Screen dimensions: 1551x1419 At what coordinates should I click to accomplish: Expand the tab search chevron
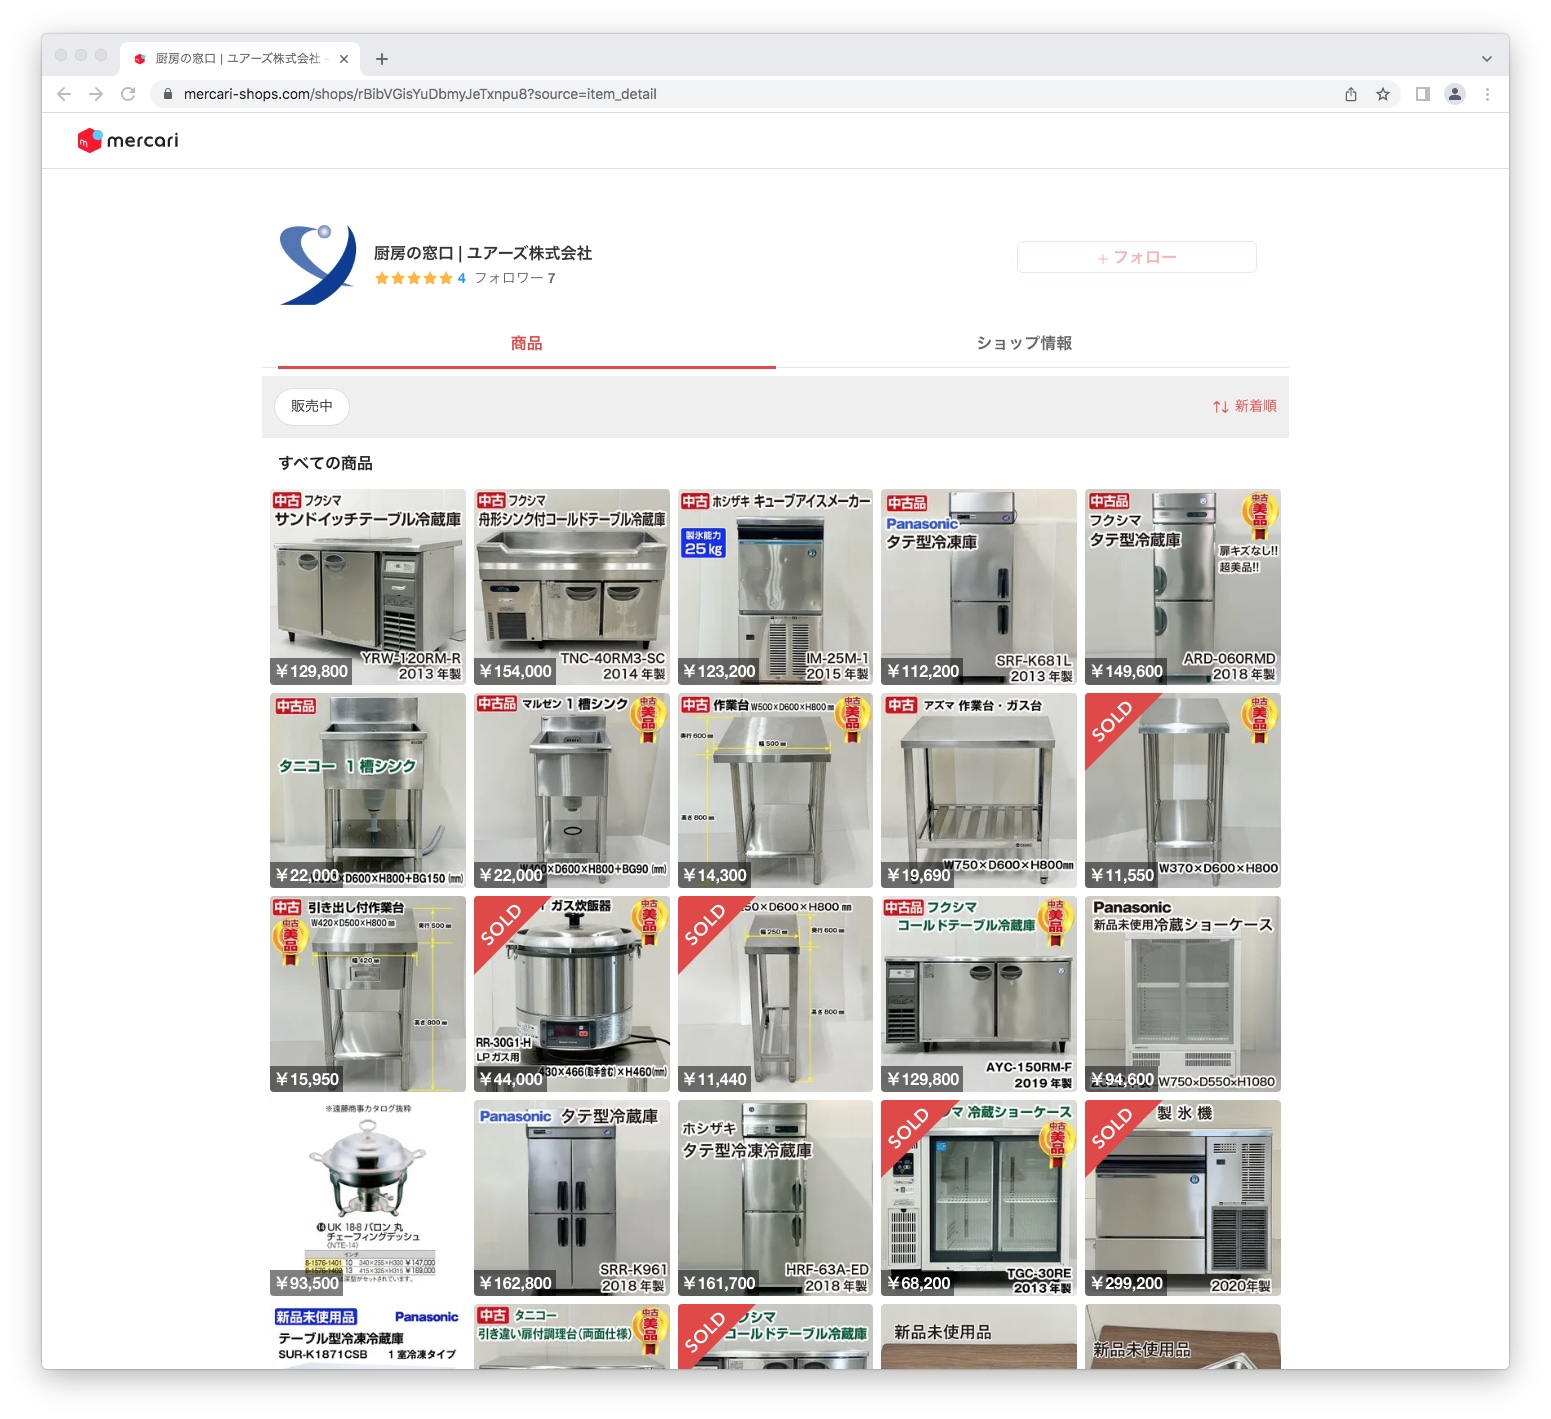click(x=1487, y=59)
